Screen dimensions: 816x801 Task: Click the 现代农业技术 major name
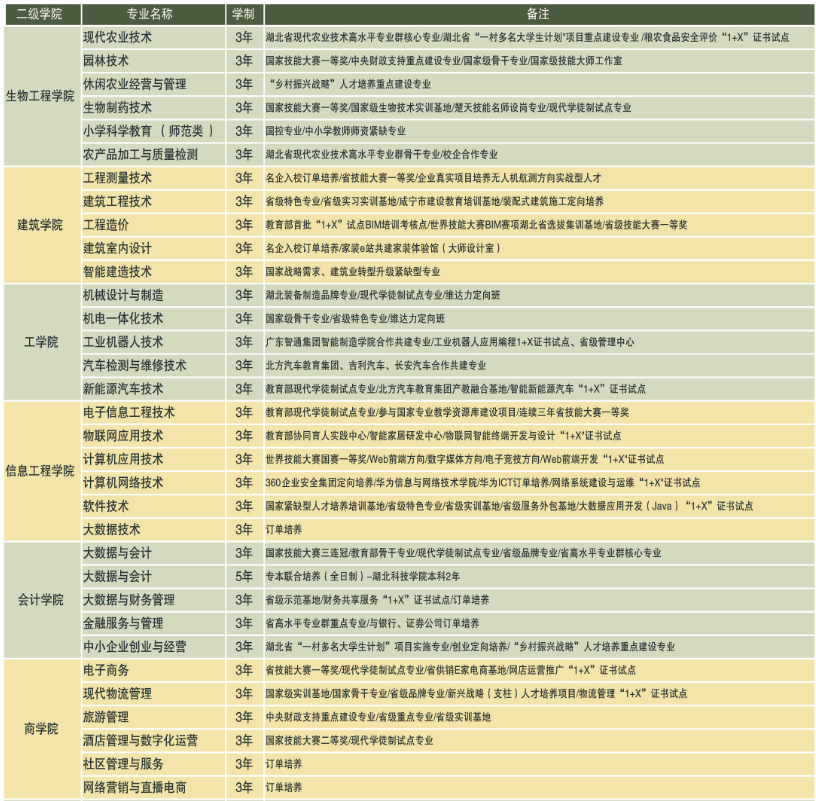point(117,37)
